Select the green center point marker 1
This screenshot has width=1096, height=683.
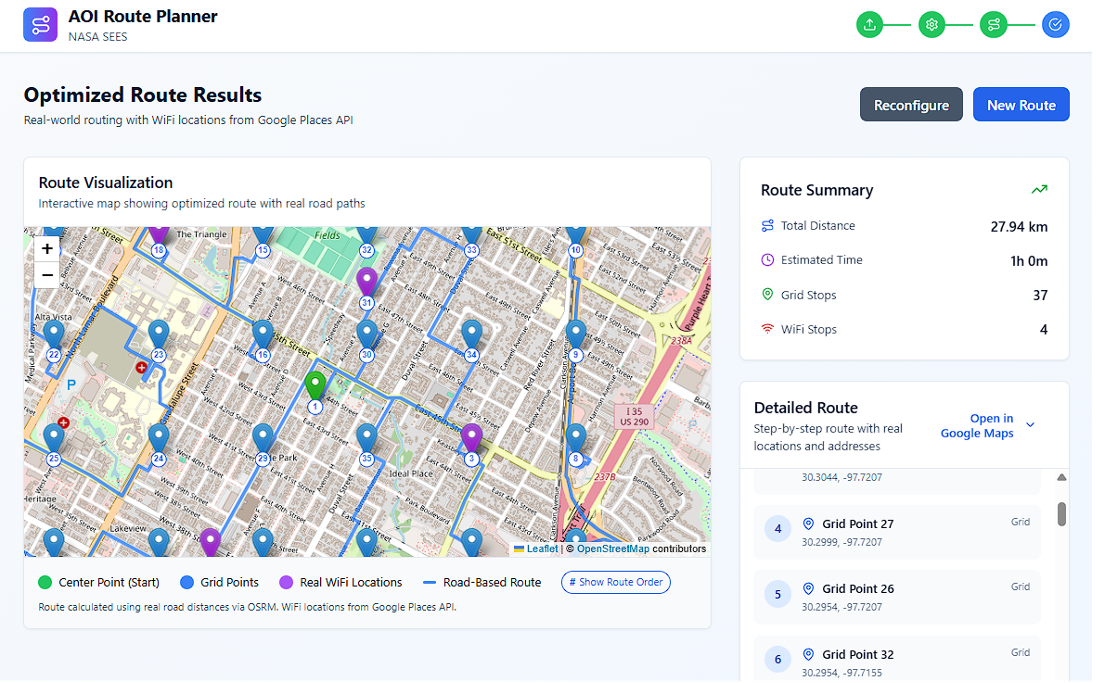[315, 389]
